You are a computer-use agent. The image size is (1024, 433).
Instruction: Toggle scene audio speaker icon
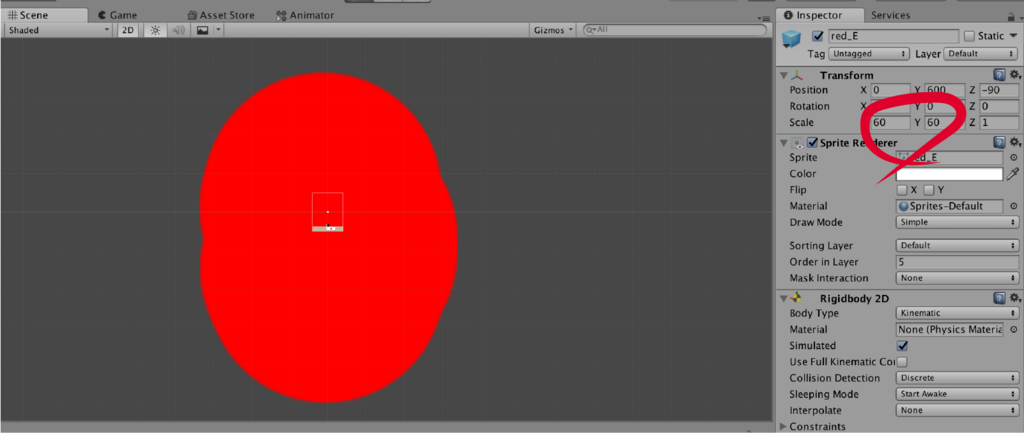click(176, 30)
